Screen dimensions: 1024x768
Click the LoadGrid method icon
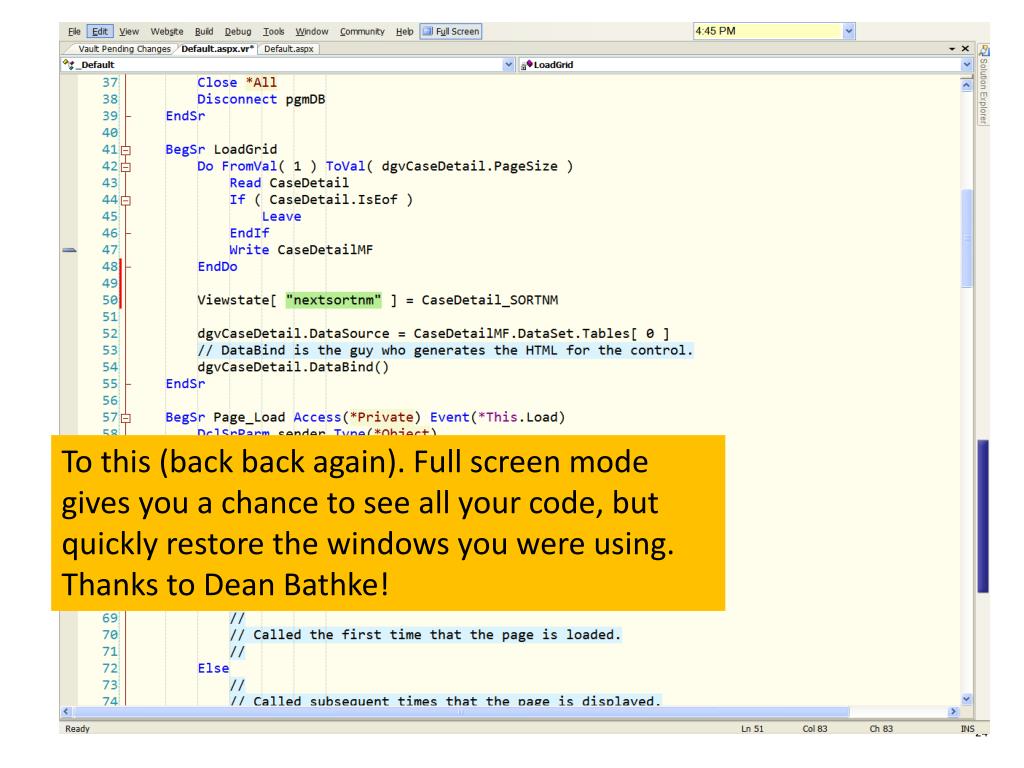[526, 65]
